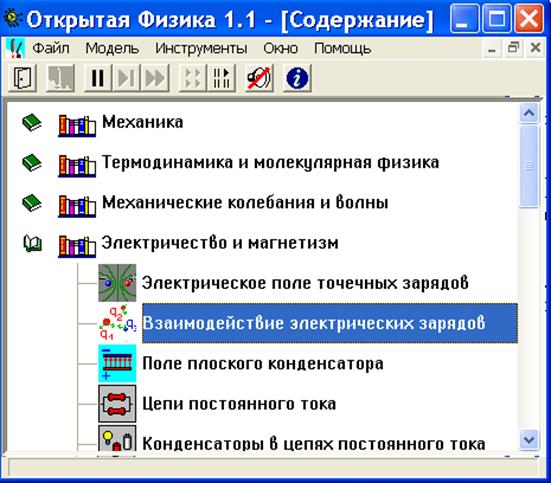Click the grayed four-arrows toolbar icon
The image size is (551, 483).
(193, 78)
